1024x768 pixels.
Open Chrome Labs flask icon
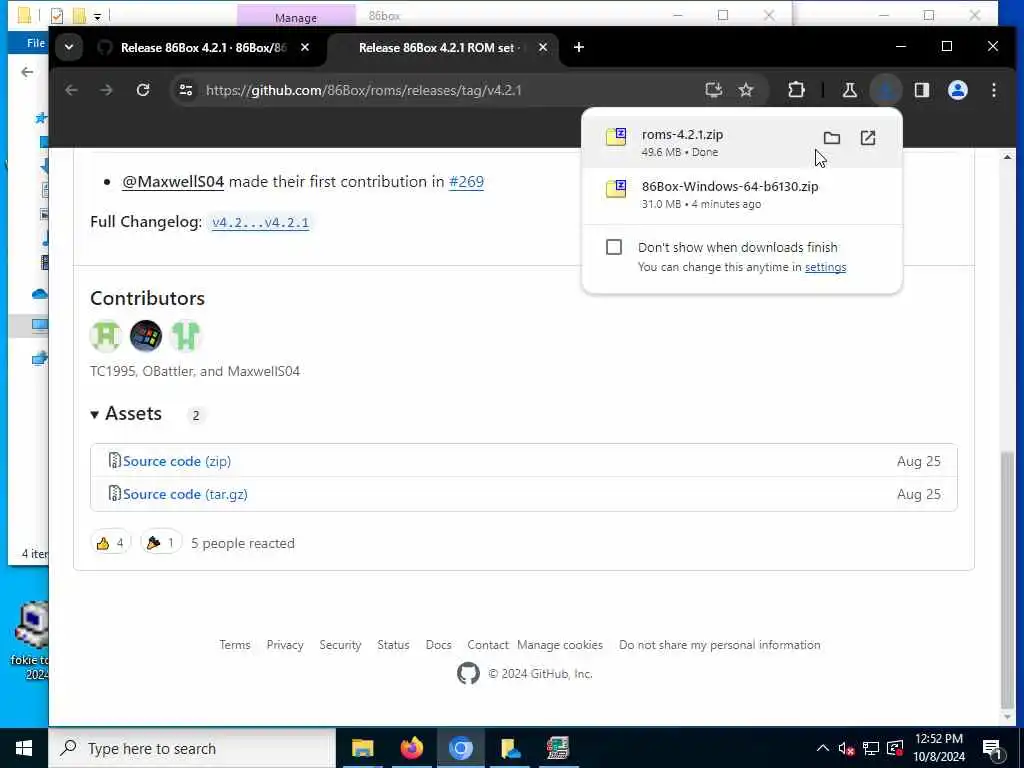point(850,90)
